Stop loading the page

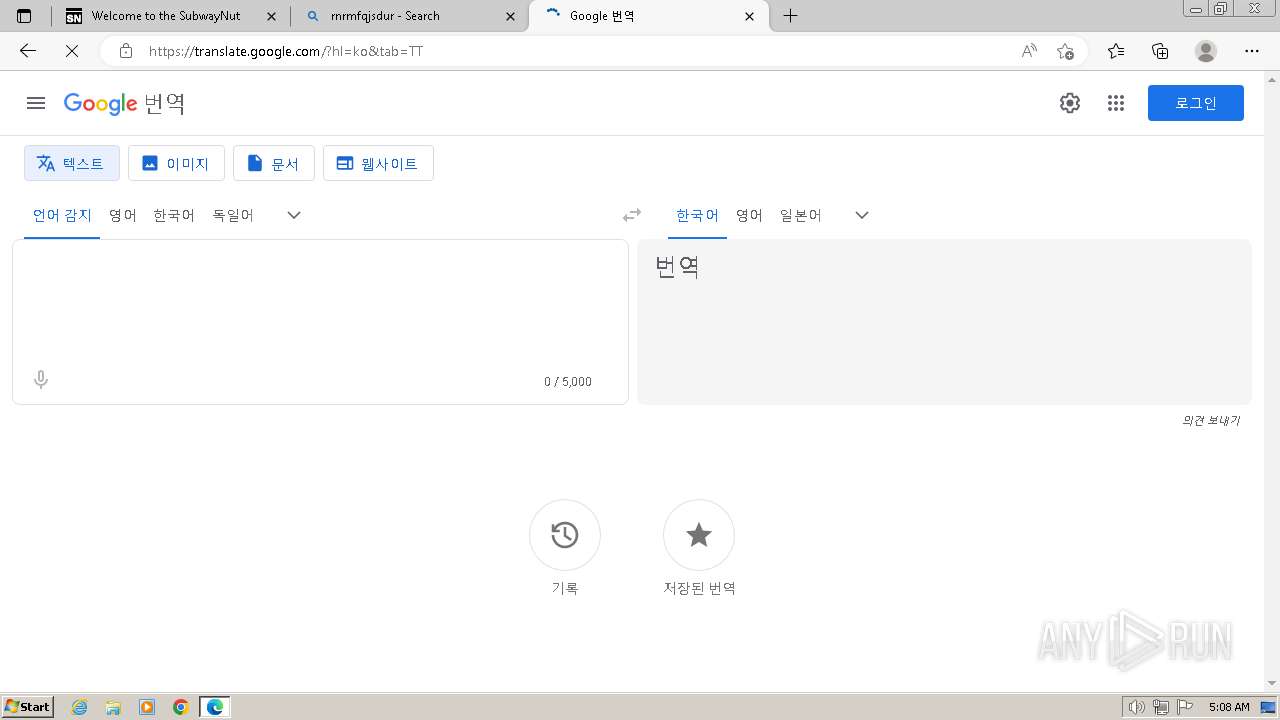[72, 51]
